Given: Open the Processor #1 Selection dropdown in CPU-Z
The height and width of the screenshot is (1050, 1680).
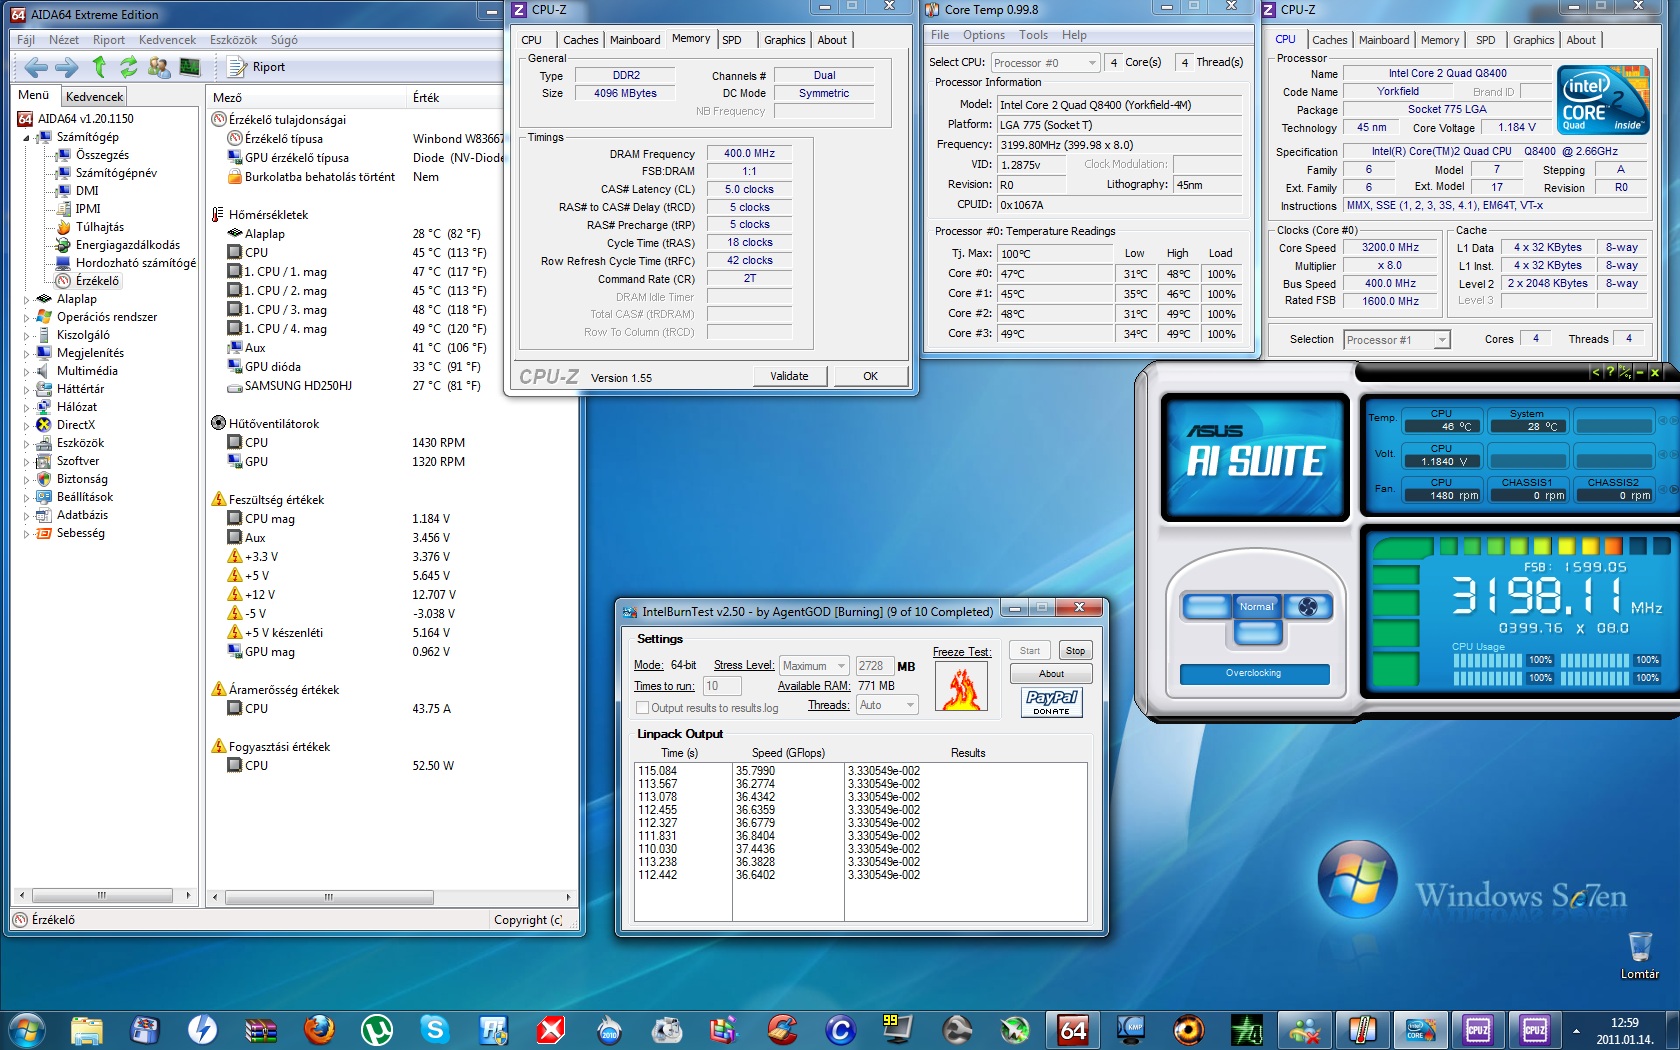Looking at the screenshot, I should [1397, 340].
